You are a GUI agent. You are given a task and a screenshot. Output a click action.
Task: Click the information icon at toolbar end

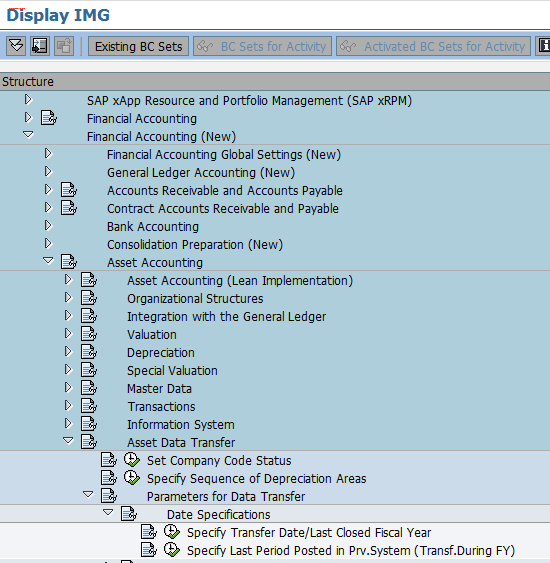543,46
